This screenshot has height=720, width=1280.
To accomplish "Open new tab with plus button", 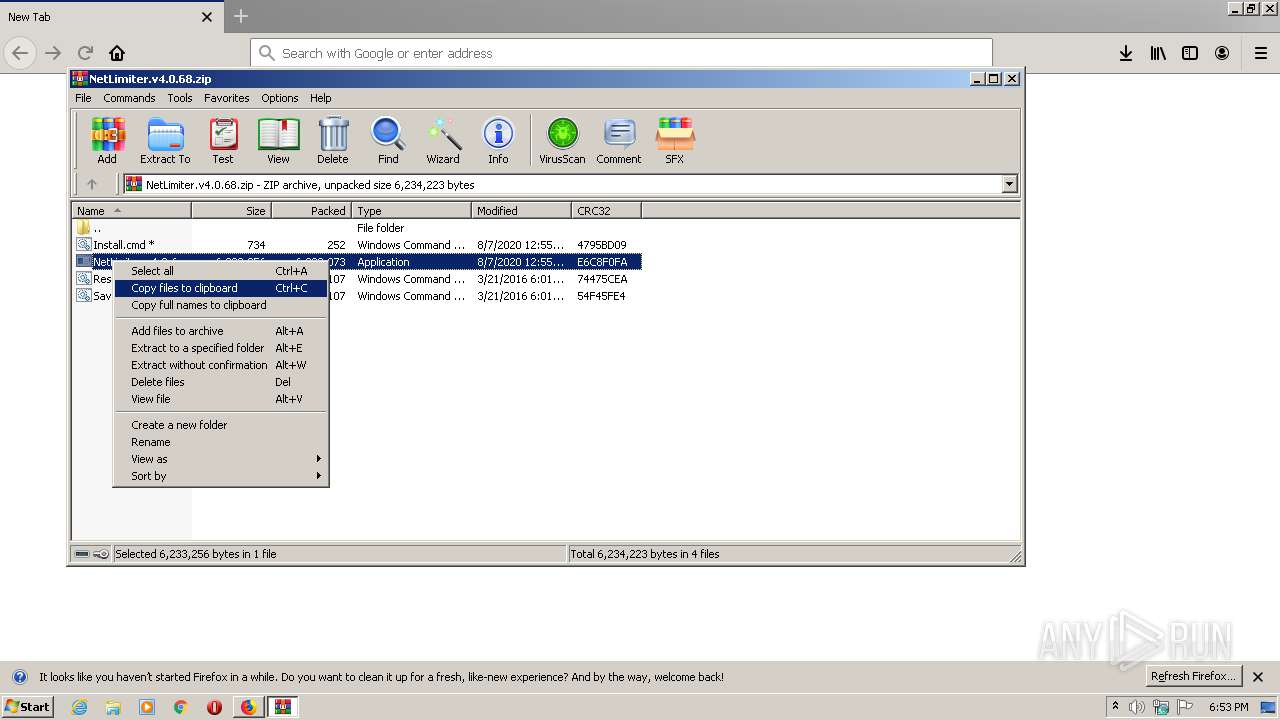I will (x=241, y=16).
